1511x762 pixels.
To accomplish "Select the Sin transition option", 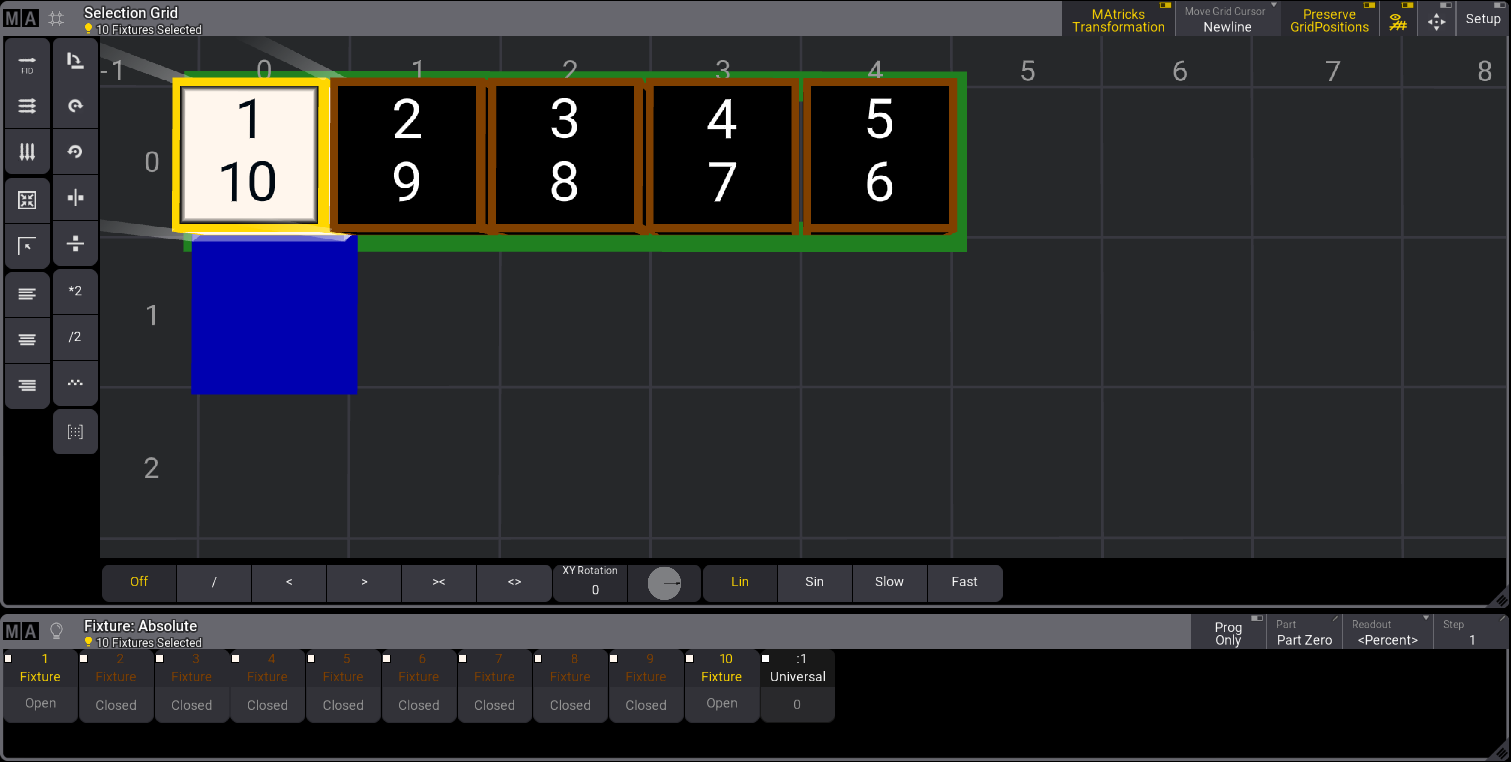I will click(814, 582).
